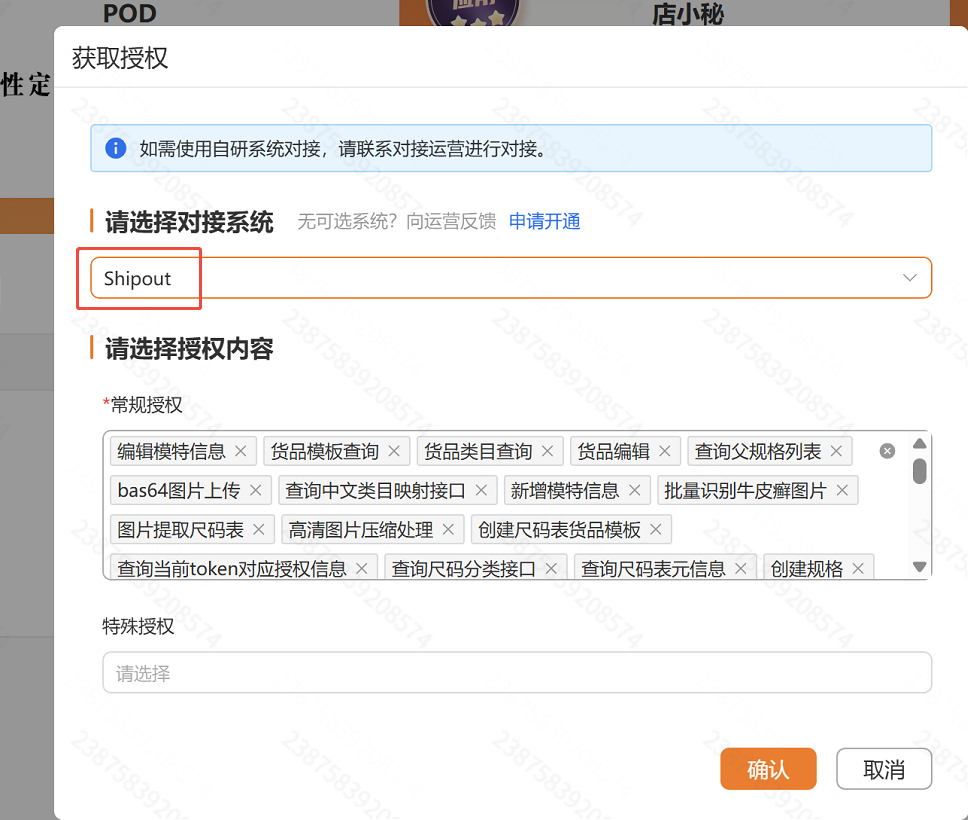Click the 常规授权 field label

point(146,405)
